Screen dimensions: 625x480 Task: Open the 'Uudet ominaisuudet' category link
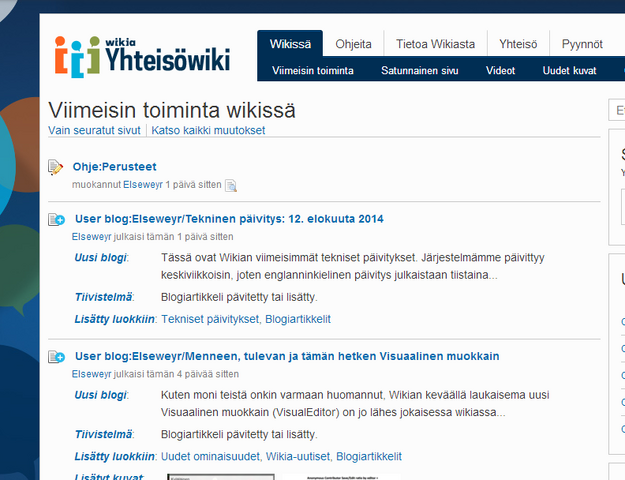[x=210, y=456]
